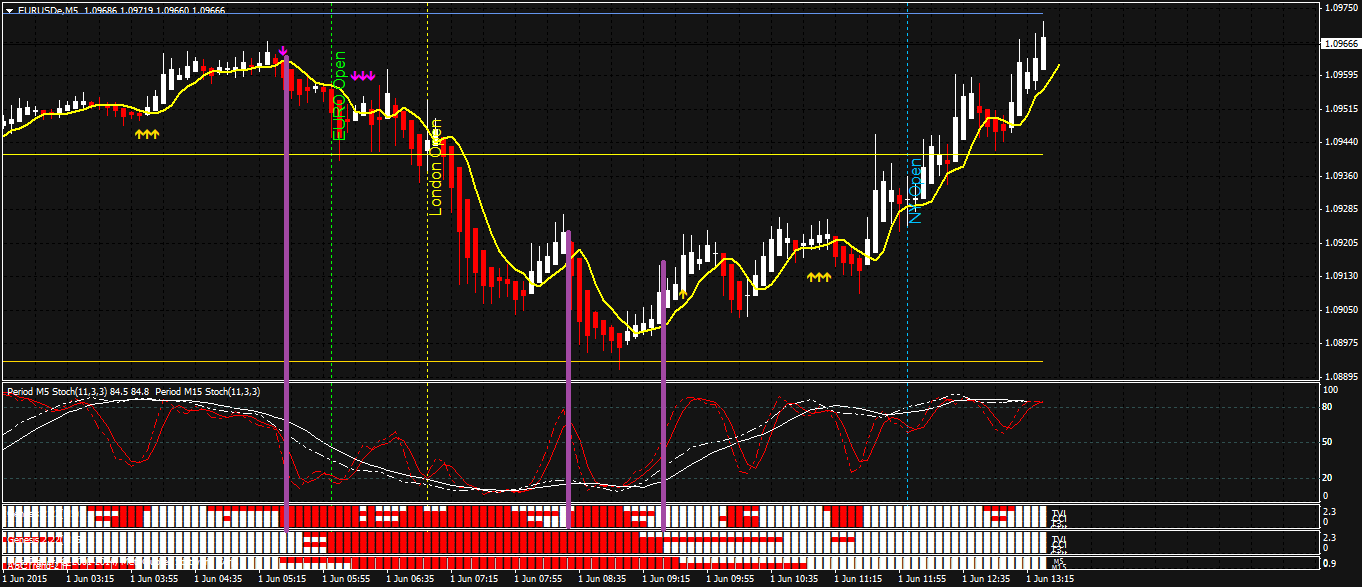1362x587 pixels.
Task: Click the gold triple up-arrows near the chart start
Action: click(x=146, y=131)
